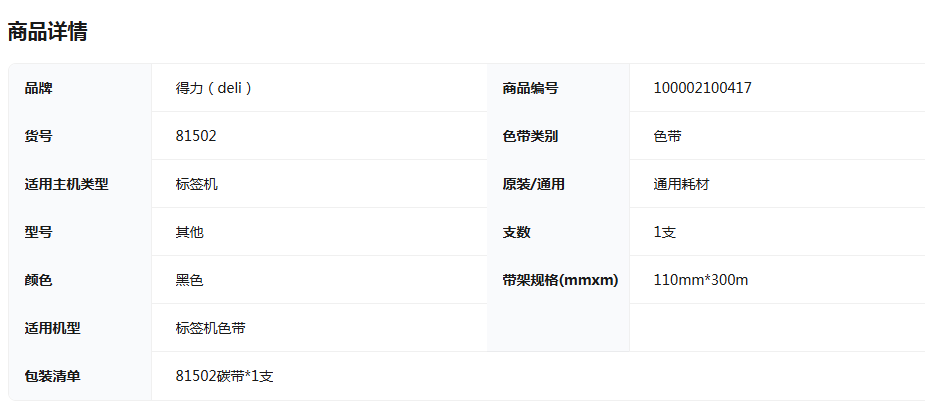Select the 原装/通用 label
This screenshot has width=925, height=402.
tap(533, 184)
